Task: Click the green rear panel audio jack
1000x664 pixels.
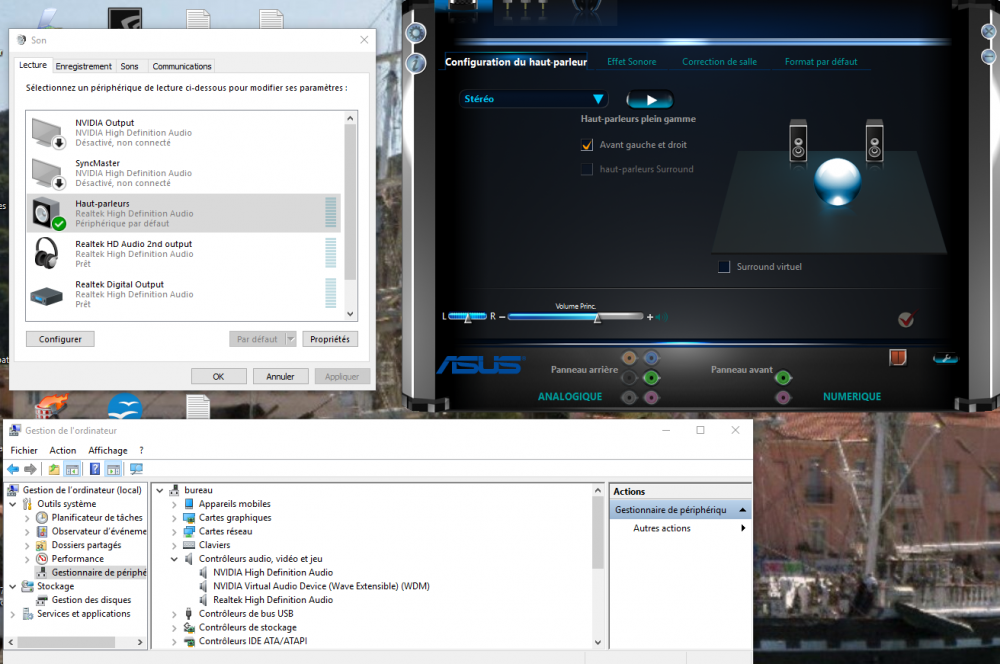Action: pyautogui.click(x=651, y=377)
